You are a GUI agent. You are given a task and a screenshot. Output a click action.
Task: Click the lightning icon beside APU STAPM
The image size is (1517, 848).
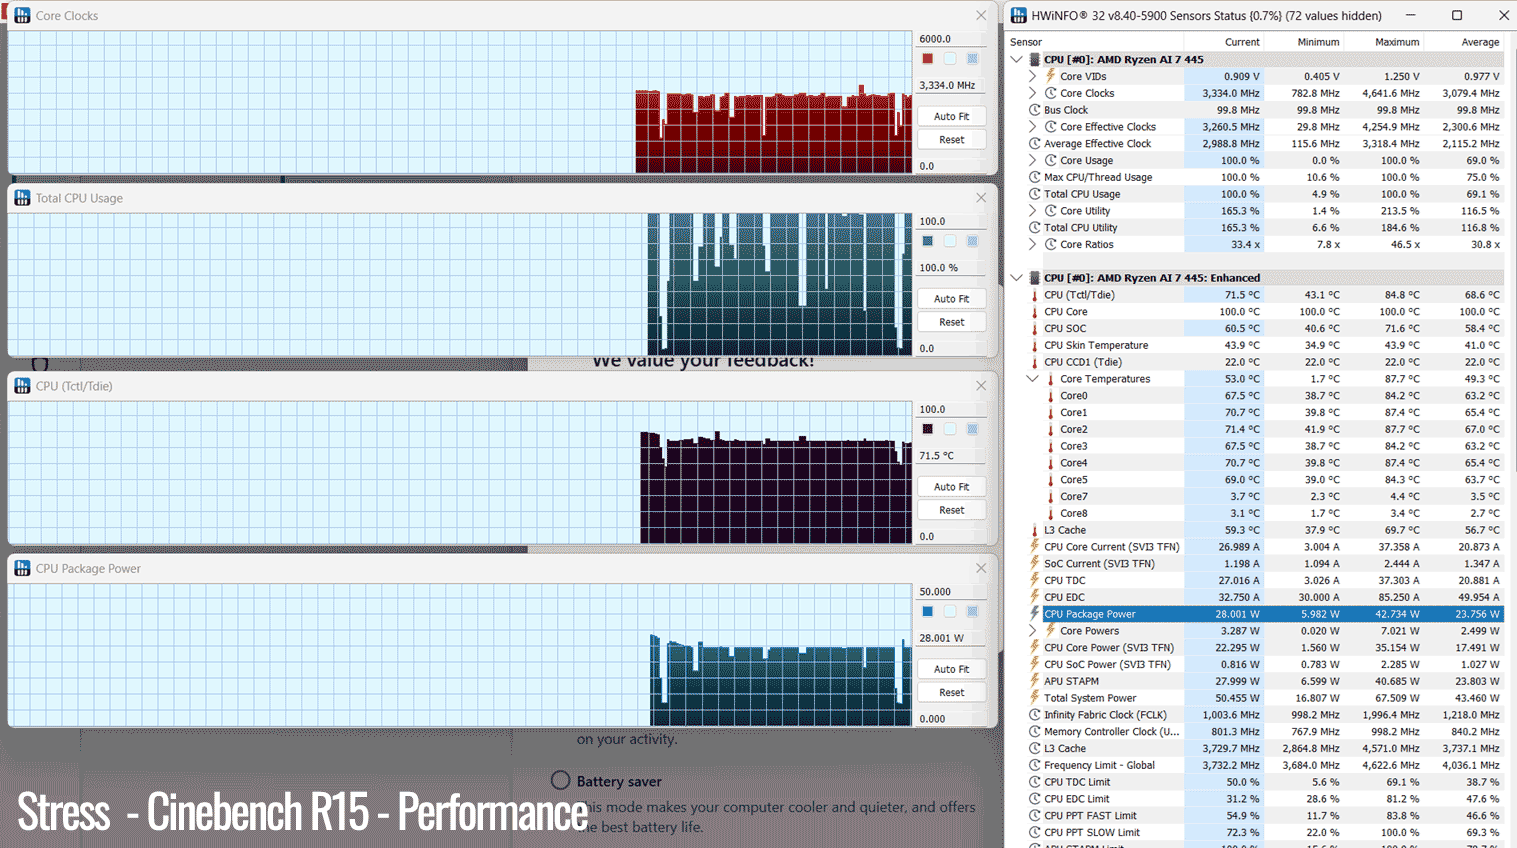(1035, 681)
